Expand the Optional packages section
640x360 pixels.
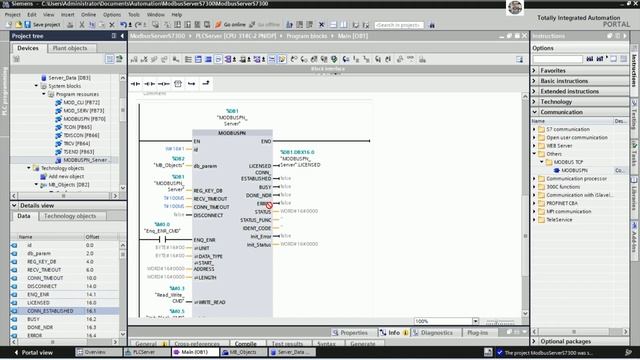tap(534, 341)
